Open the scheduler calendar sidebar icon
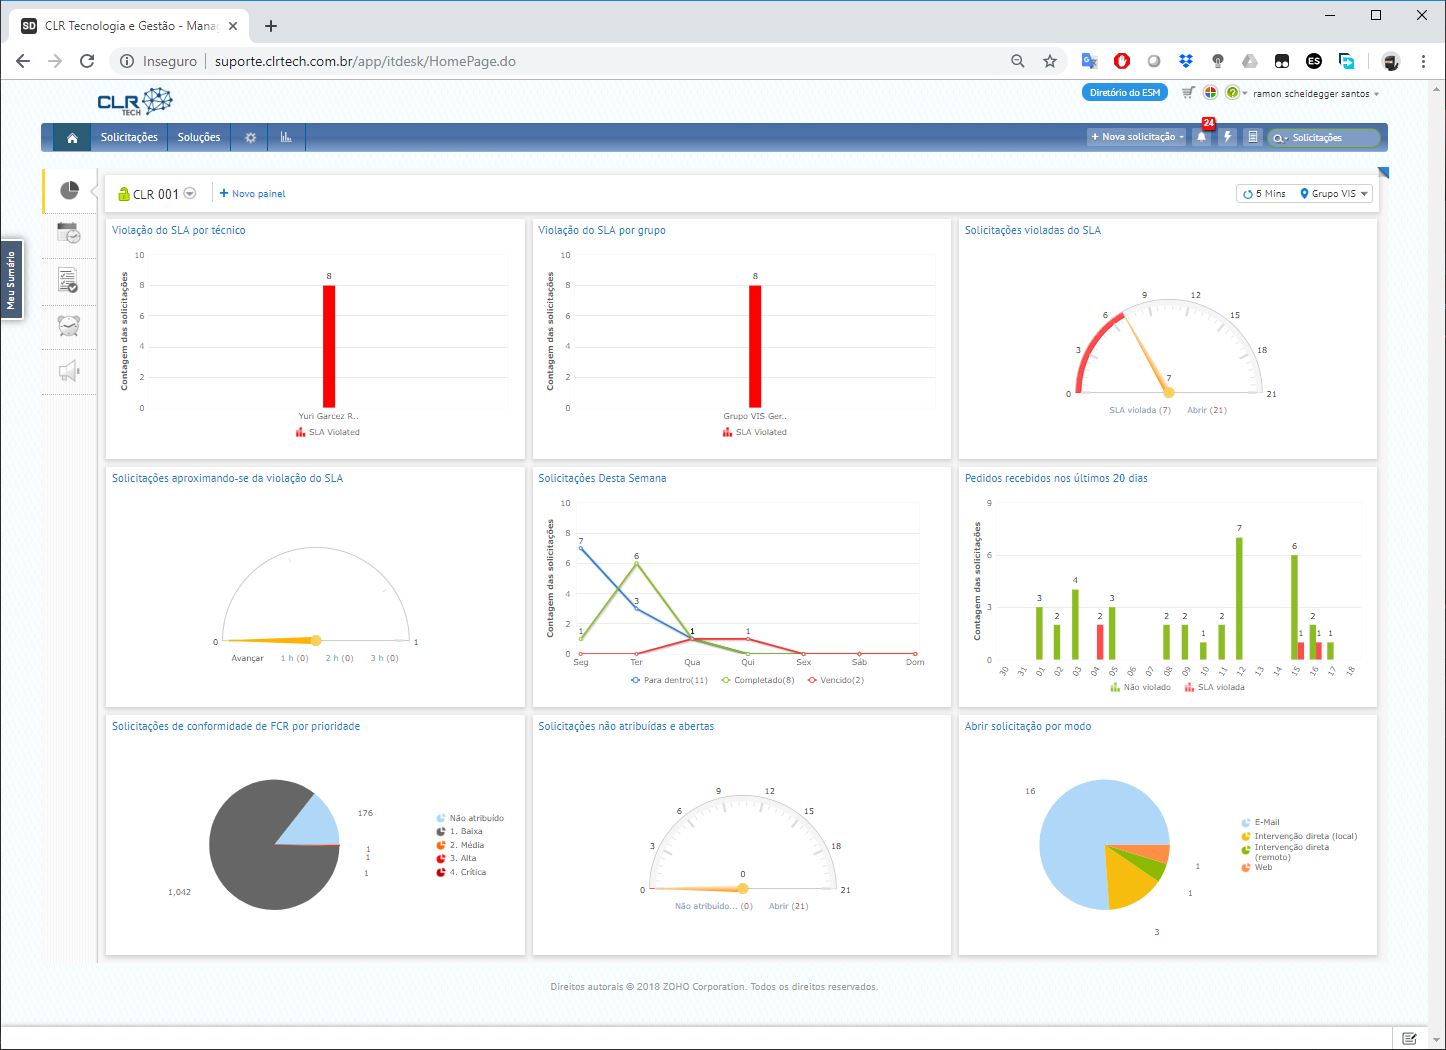Image resolution: width=1446 pixels, height=1050 pixels. pos(69,234)
